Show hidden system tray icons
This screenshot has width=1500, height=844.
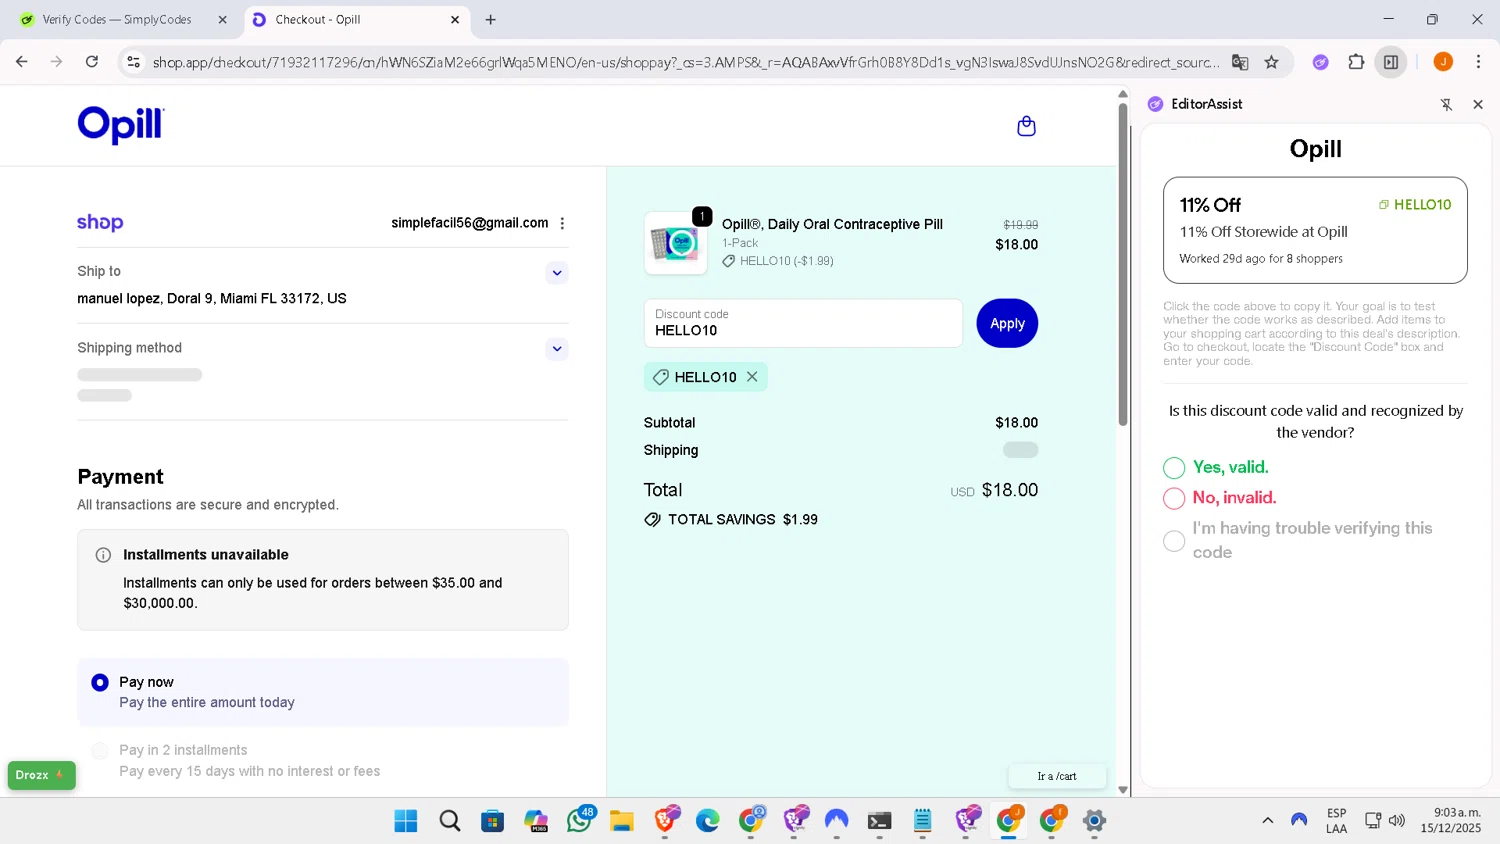(1267, 821)
